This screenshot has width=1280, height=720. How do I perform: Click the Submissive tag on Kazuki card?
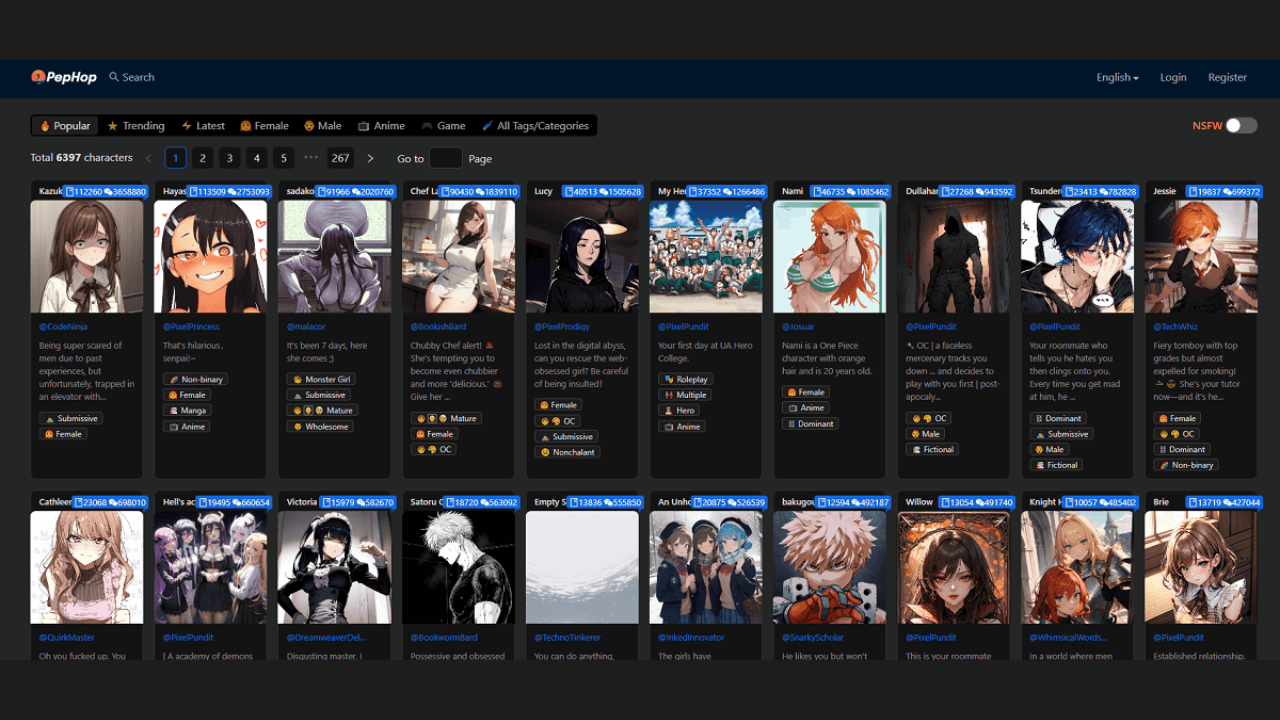pos(70,418)
